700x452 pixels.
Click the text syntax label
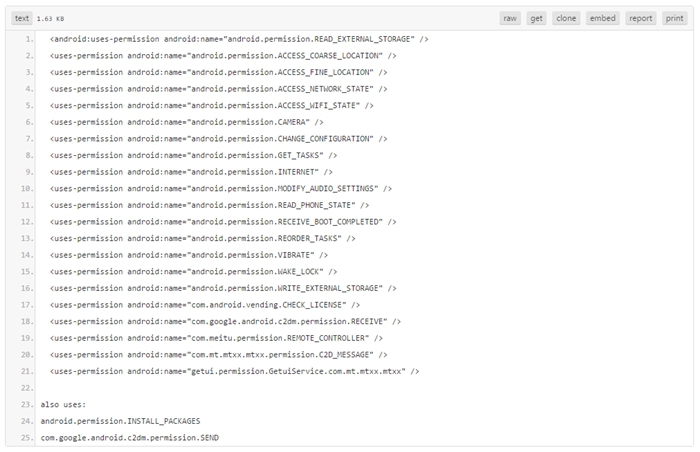click(x=22, y=18)
